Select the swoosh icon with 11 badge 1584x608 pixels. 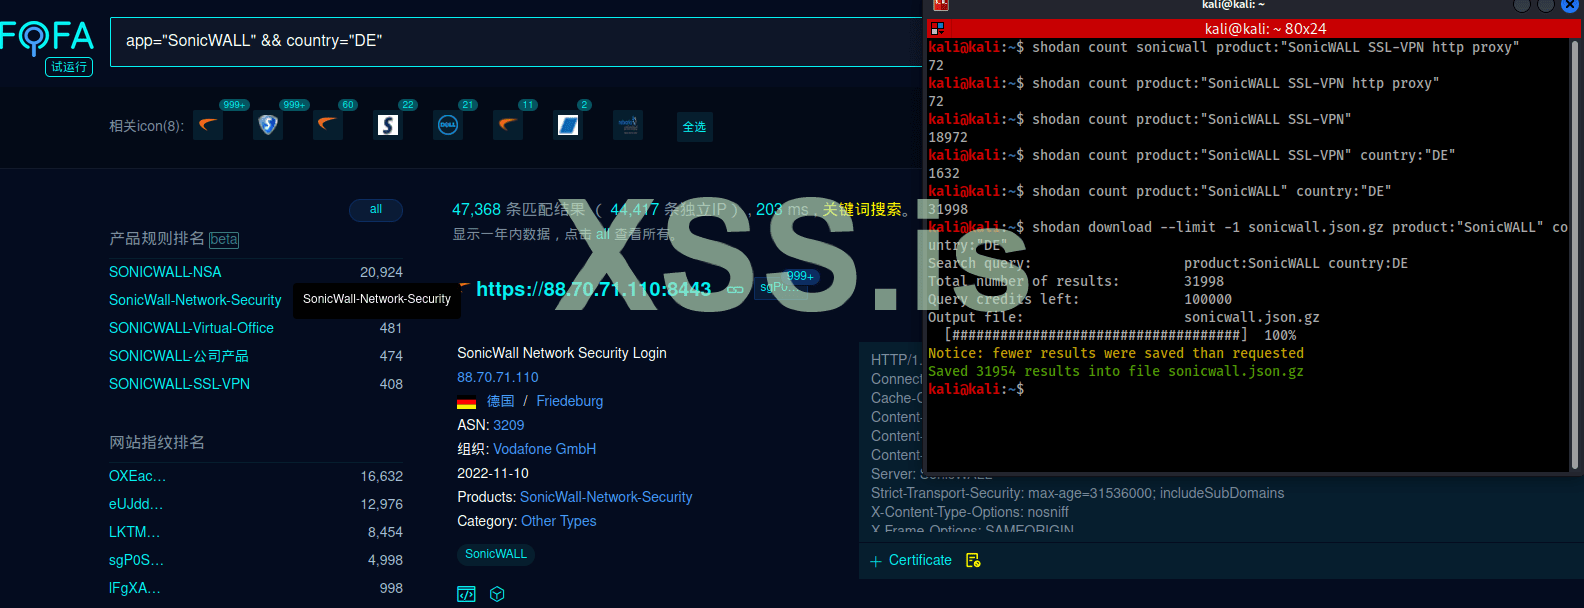pyautogui.click(x=508, y=125)
